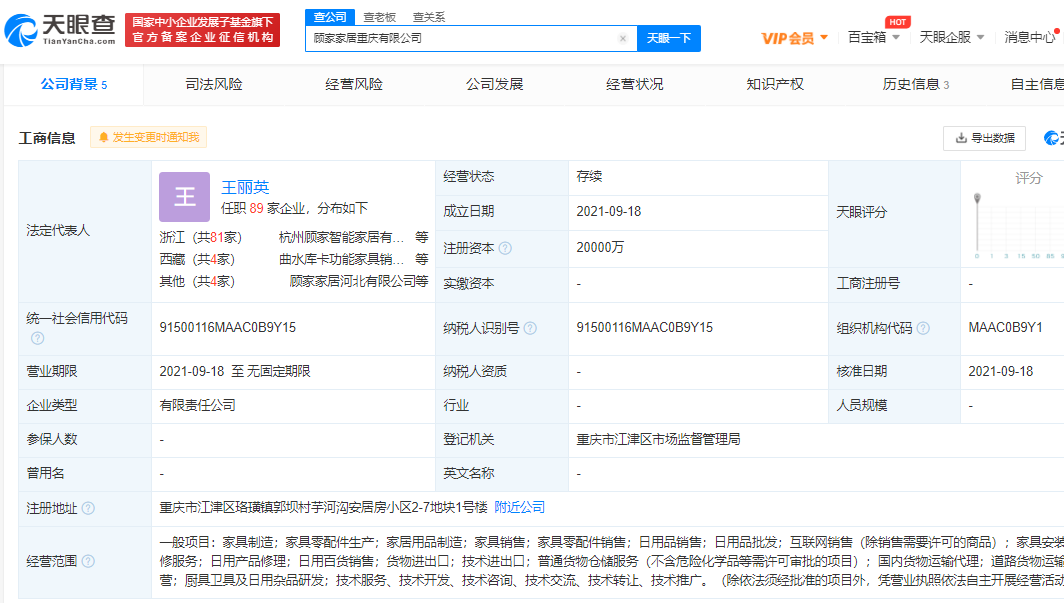Click 曲水库卡功能家具销... company entry
This screenshot has height=603, width=1064.
(341, 259)
